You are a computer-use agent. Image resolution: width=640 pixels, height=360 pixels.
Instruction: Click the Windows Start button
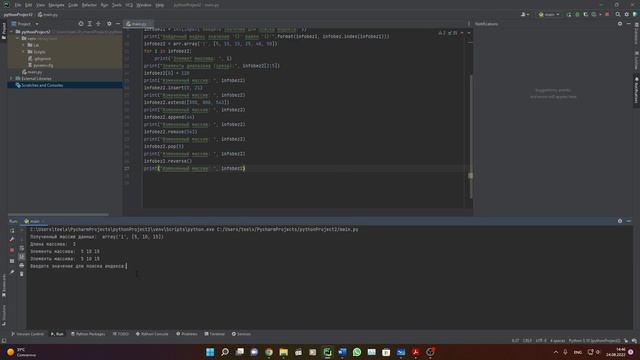click(x=210, y=352)
